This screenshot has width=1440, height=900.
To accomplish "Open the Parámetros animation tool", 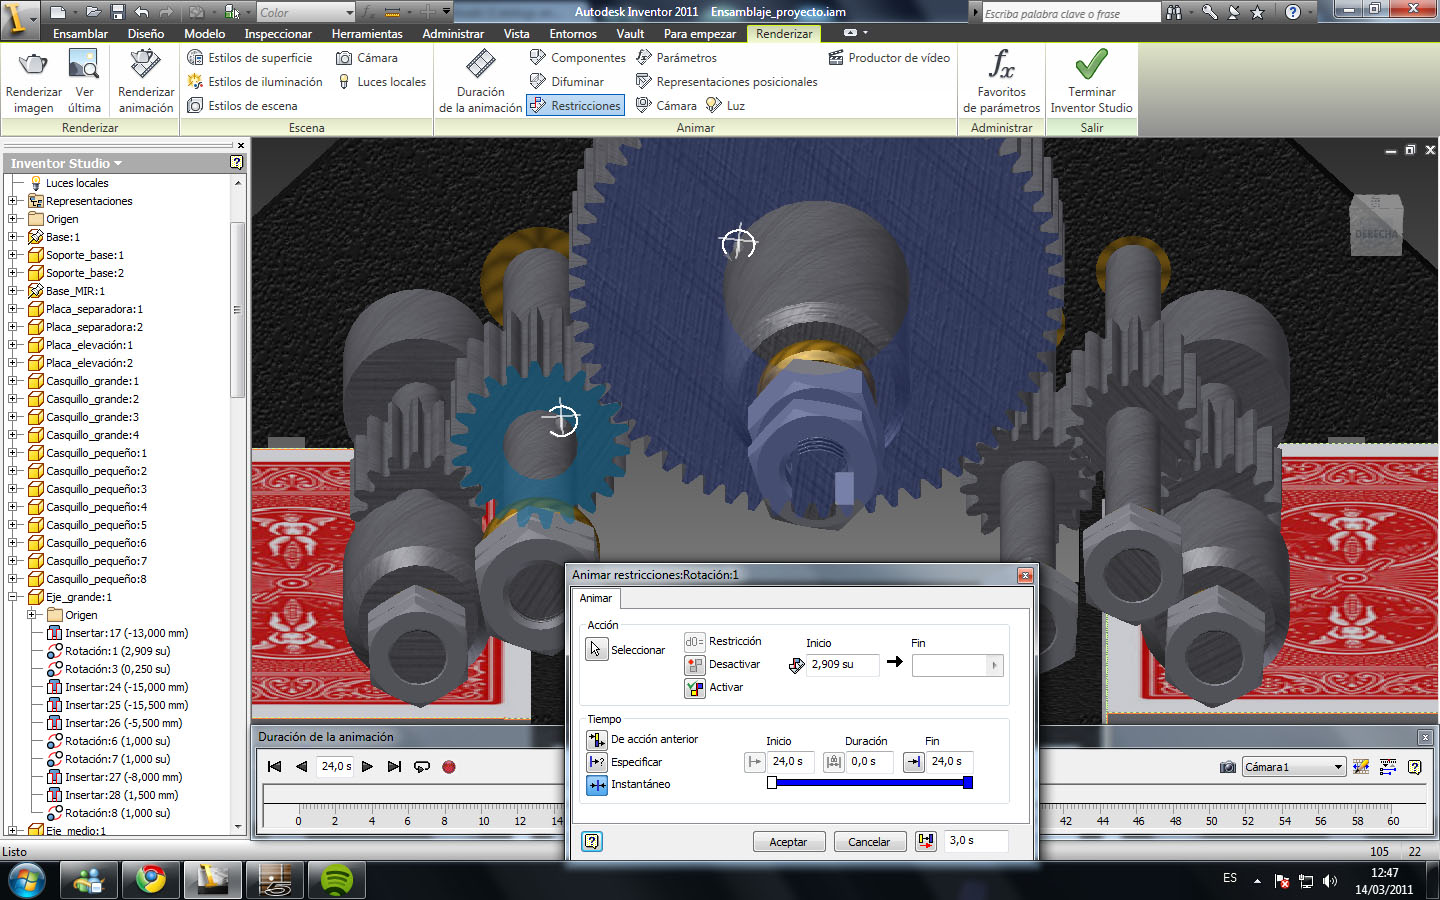I will click(x=677, y=58).
